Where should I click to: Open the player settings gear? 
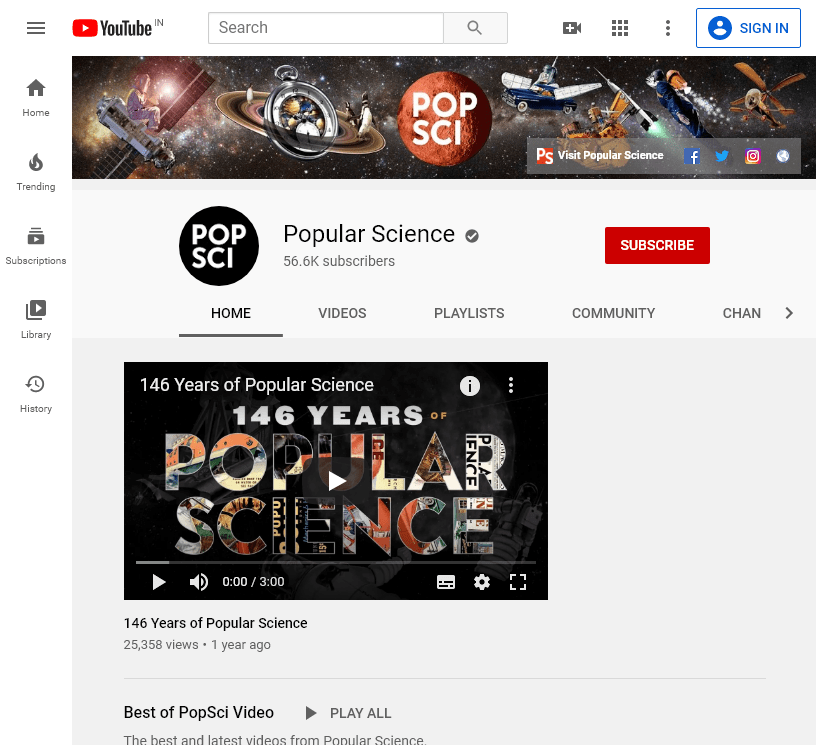point(482,582)
